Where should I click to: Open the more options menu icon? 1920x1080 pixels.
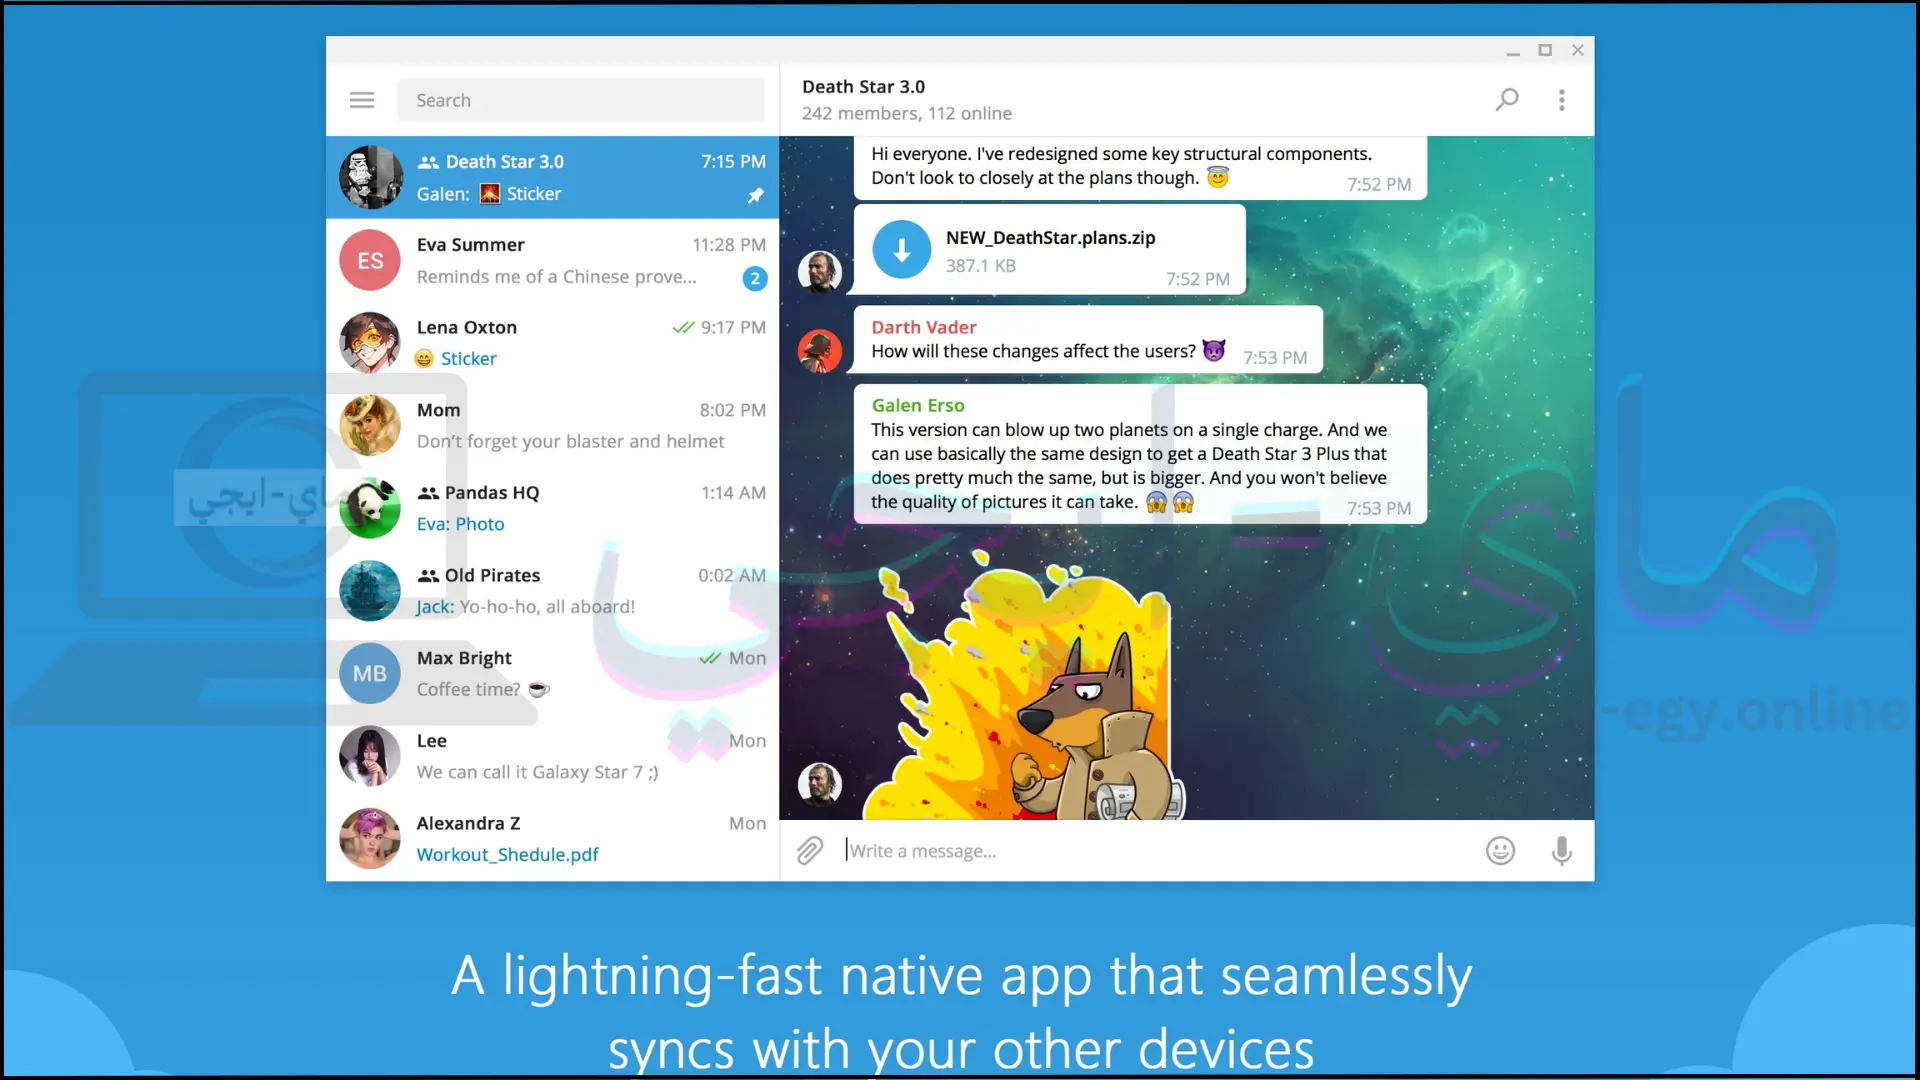(1563, 99)
